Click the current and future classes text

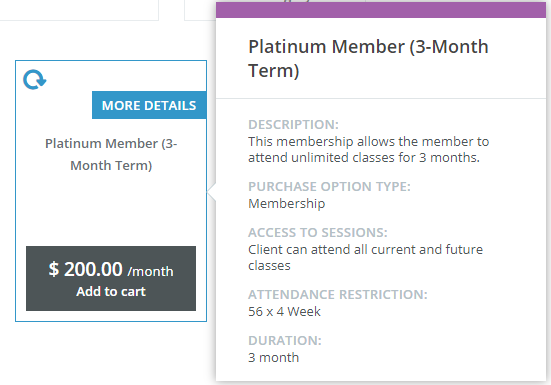point(365,257)
